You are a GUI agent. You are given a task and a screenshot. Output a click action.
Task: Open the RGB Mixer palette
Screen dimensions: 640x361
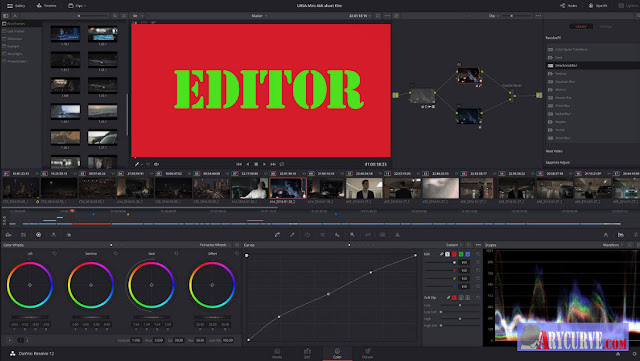[53, 235]
